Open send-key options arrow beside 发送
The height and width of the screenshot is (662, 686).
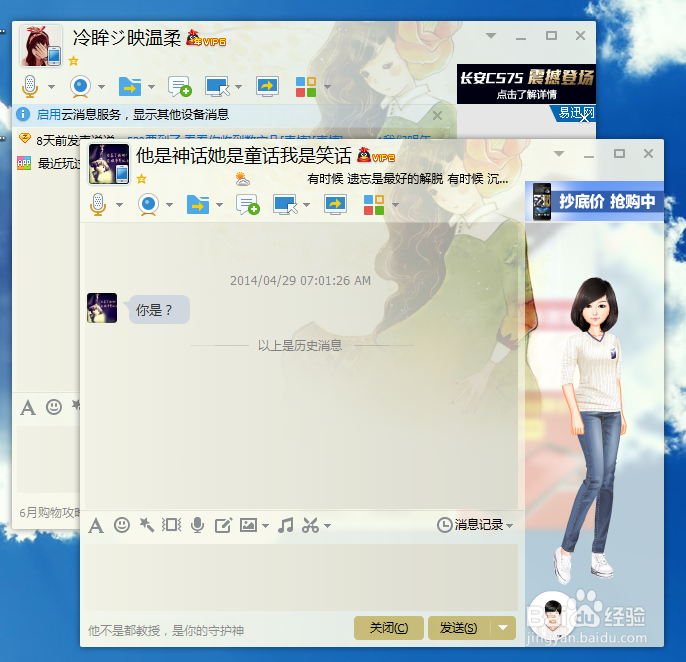(503, 628)
